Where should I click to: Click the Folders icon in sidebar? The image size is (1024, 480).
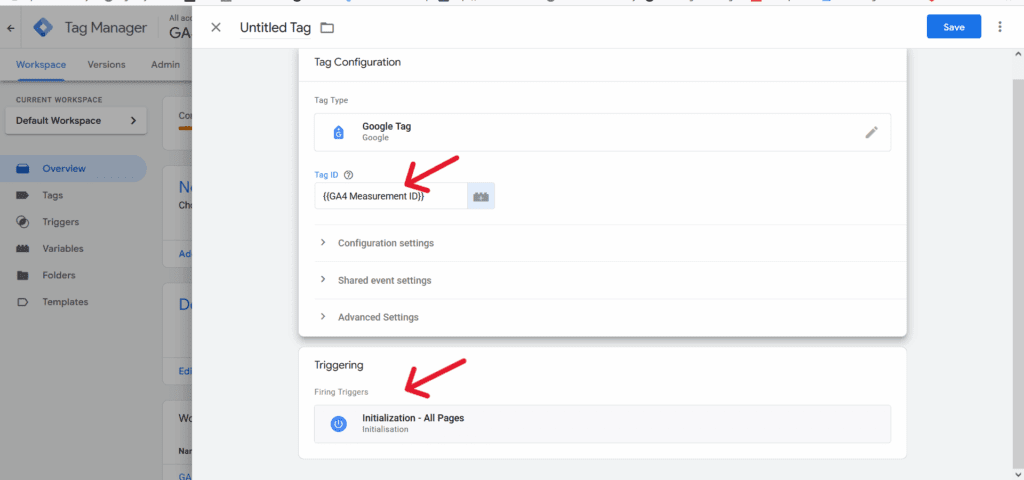click(23, 276)
